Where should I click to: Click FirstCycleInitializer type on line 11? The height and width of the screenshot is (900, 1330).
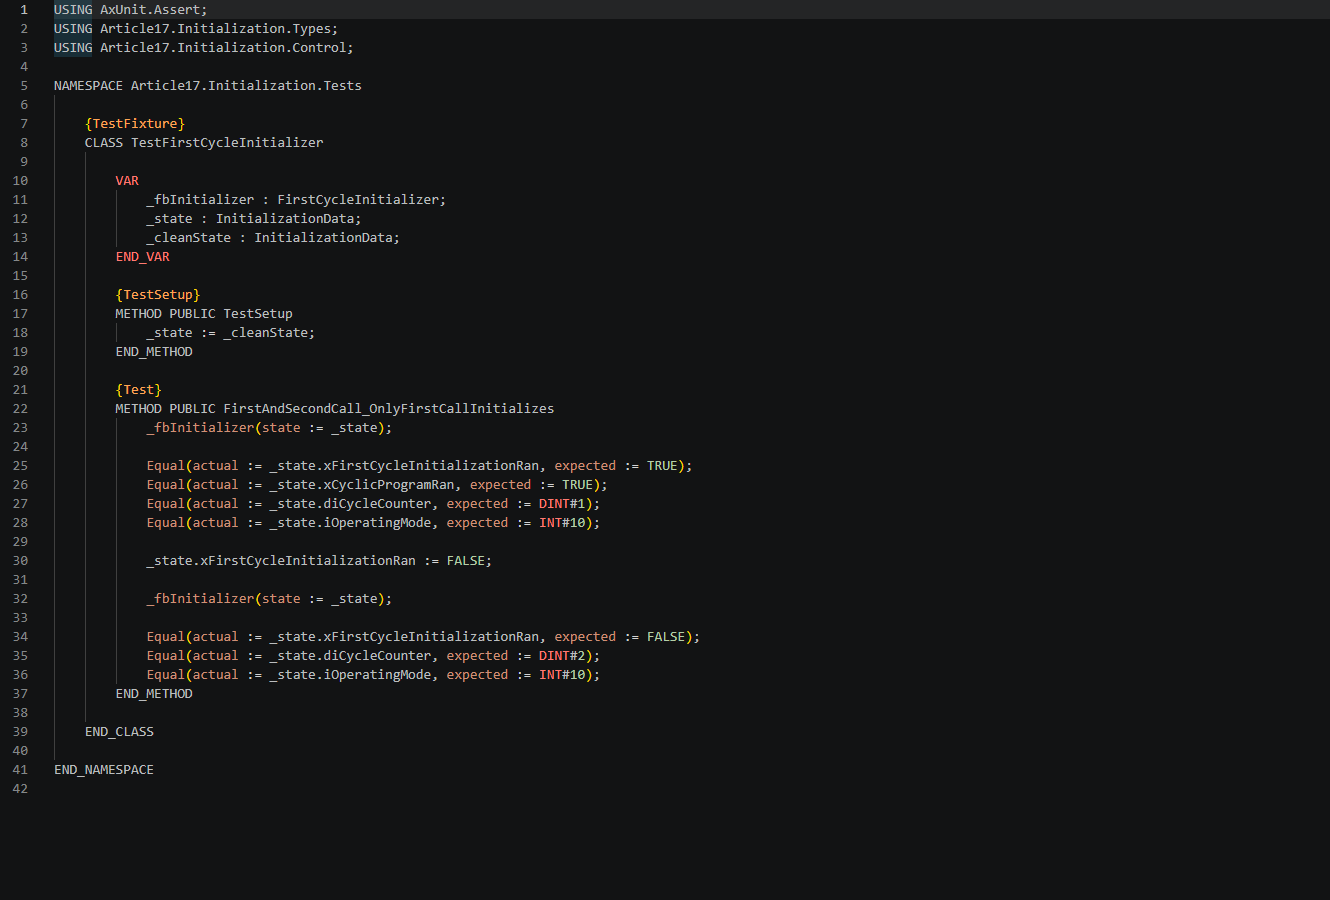coord(358,200)
